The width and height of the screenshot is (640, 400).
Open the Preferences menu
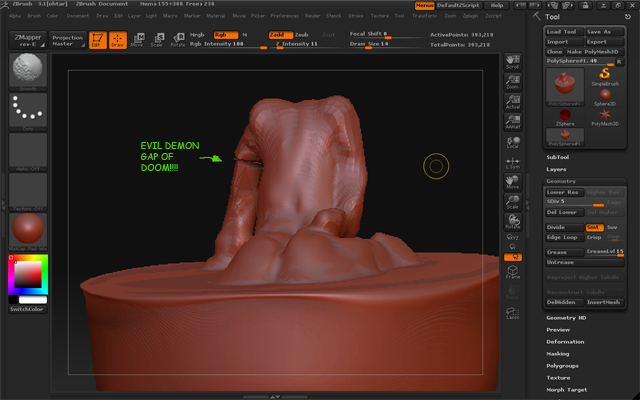pyautogui.click(x=284, y=16)
